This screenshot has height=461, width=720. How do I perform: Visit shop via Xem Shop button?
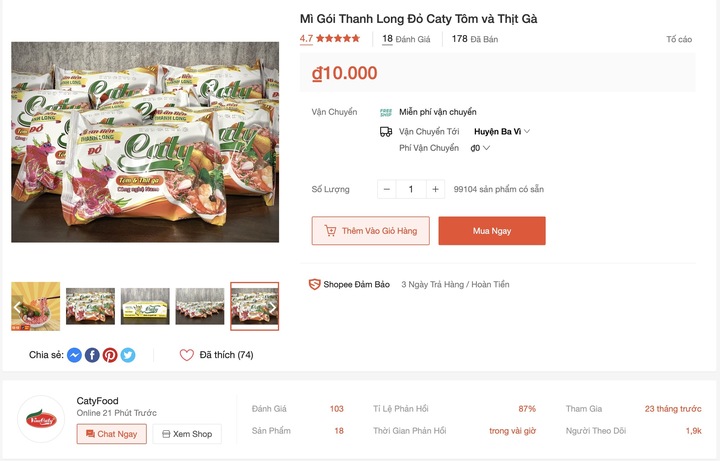coord(187,434)
